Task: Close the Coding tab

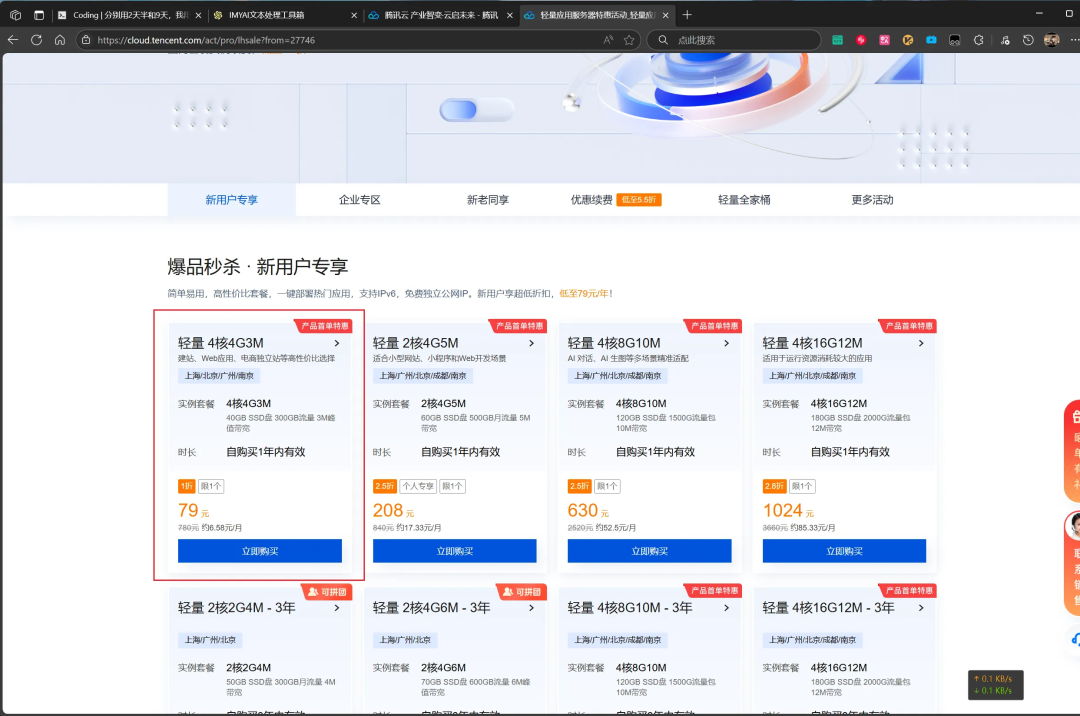Action: 198,14
